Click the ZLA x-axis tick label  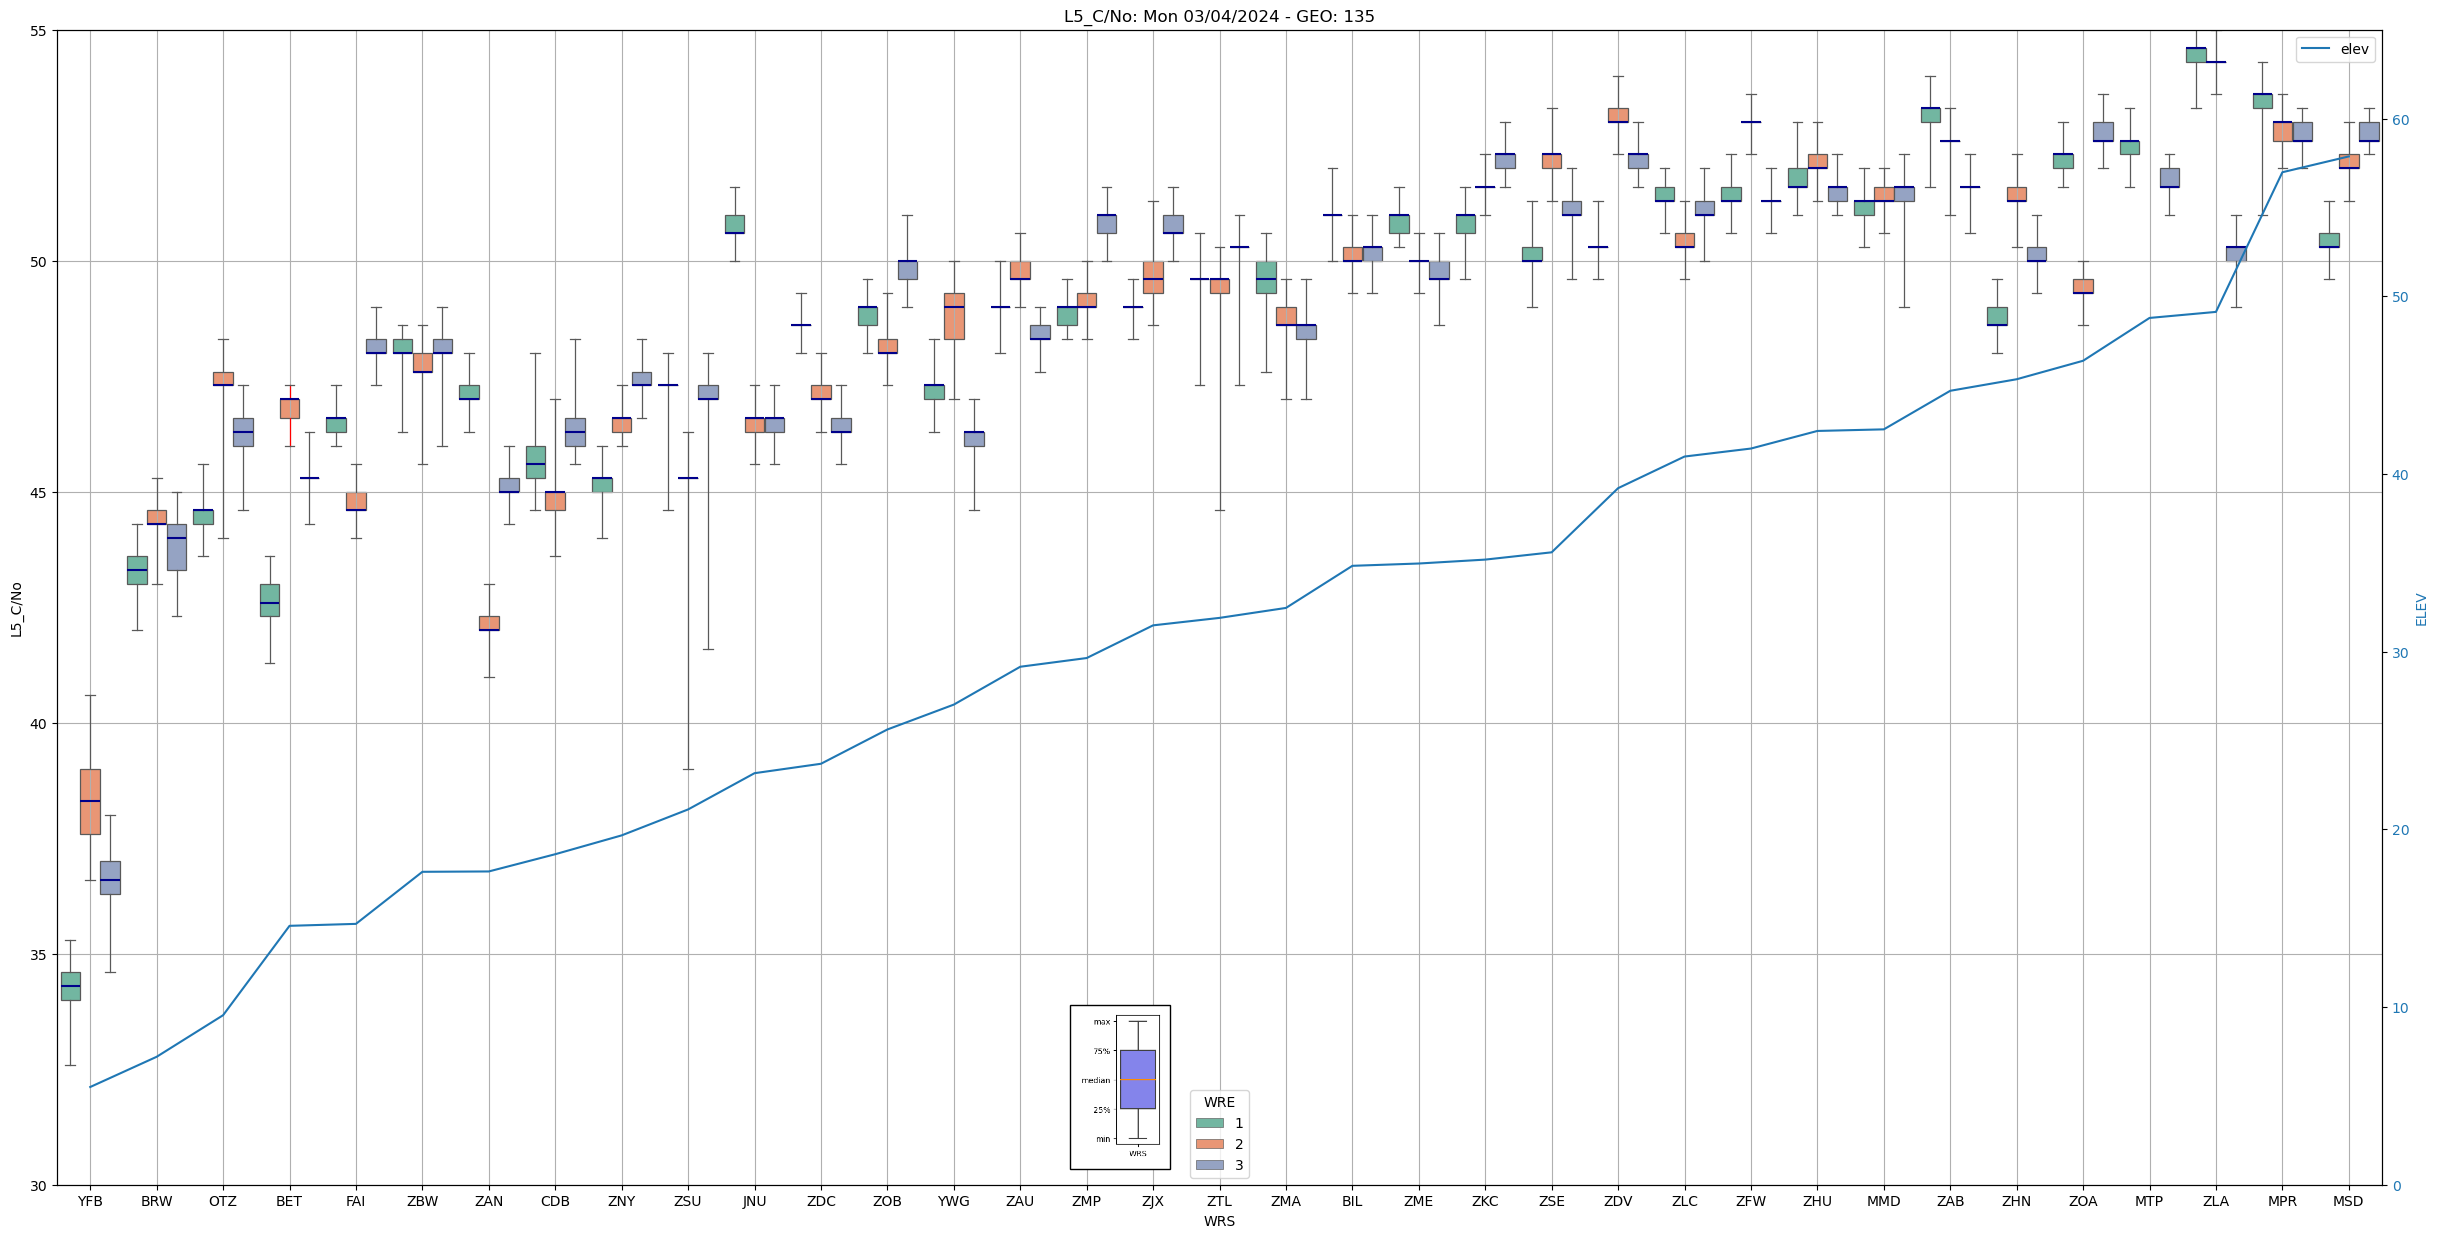[x=2215, y=1201]
